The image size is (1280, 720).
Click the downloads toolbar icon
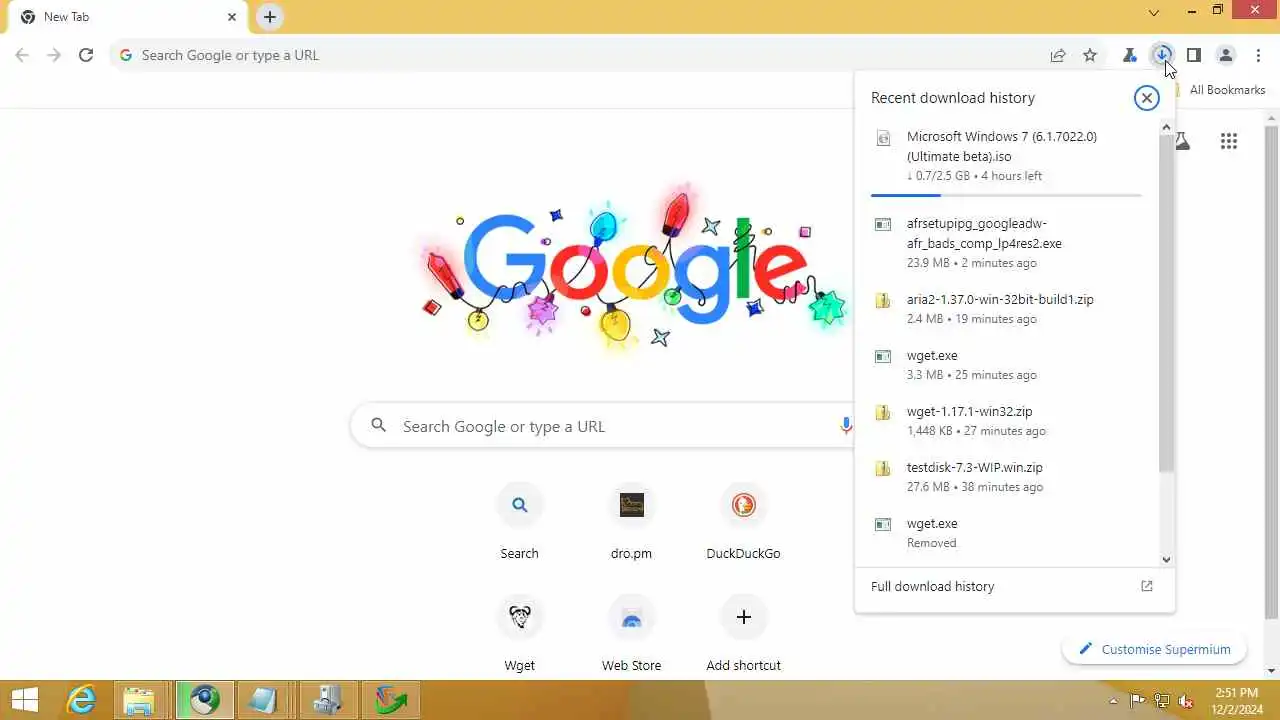[x=1162, y=55]
